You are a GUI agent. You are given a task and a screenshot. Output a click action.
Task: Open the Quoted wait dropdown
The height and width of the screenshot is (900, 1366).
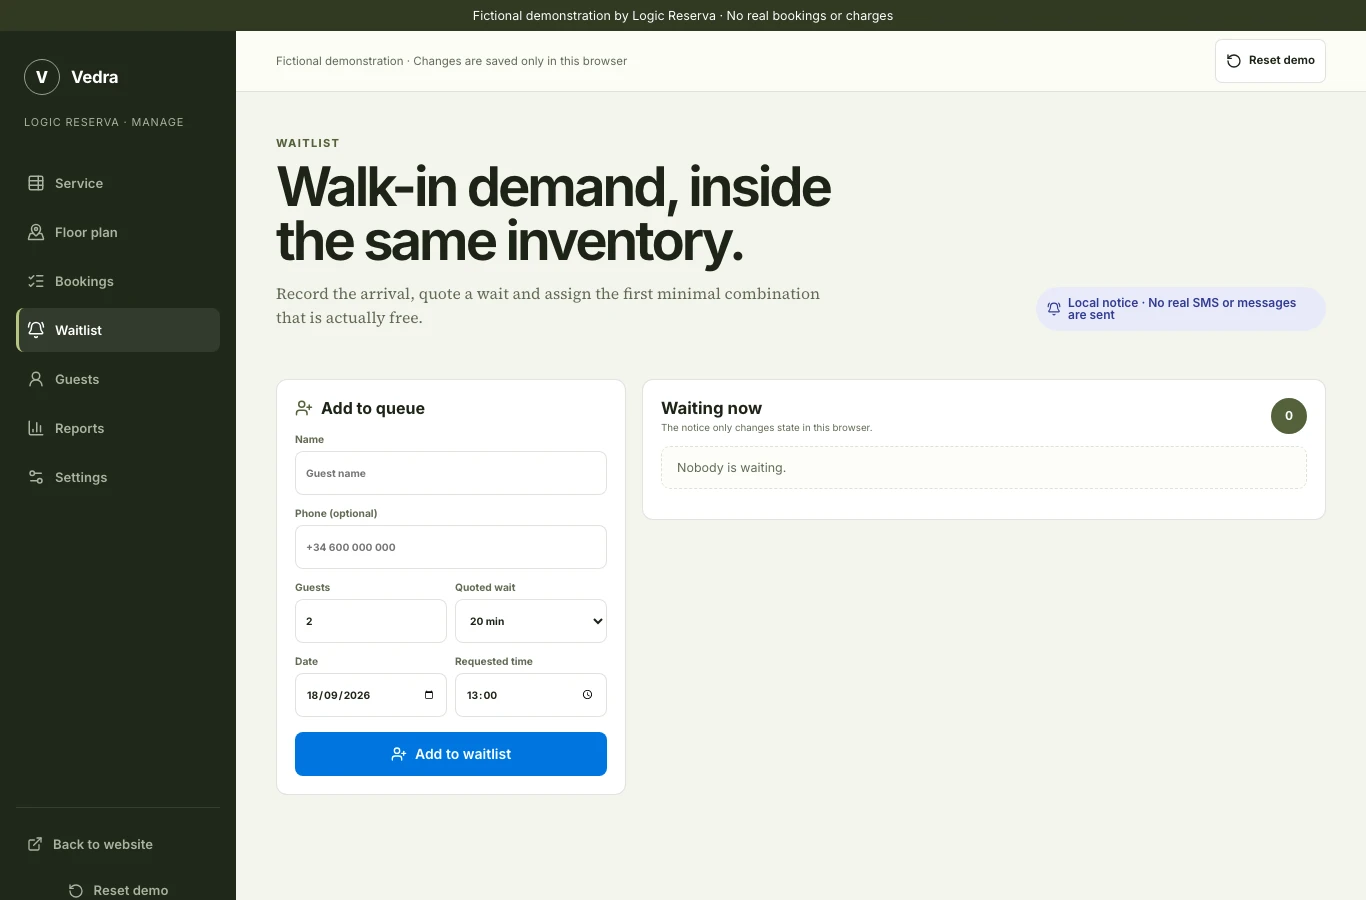pyautogui.click(x=531, y=621)
